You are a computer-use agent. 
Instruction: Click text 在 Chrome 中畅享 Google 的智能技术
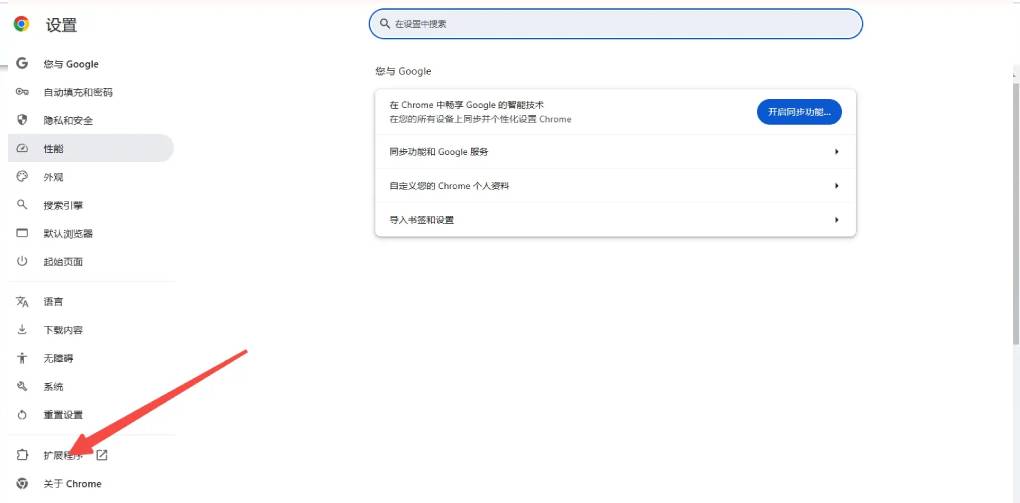[x=466, y=105]
